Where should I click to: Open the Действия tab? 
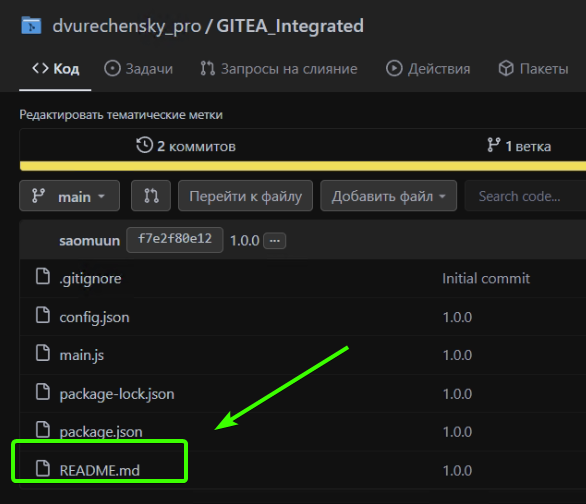[x=428, y=69]
